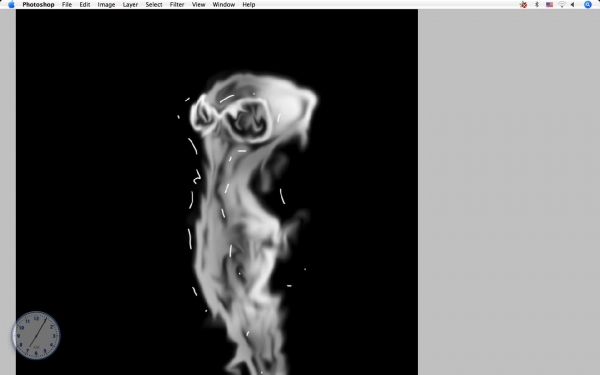Open the Apple menu
The width and height of the screenshot is (600, 375).
[11, 5]
